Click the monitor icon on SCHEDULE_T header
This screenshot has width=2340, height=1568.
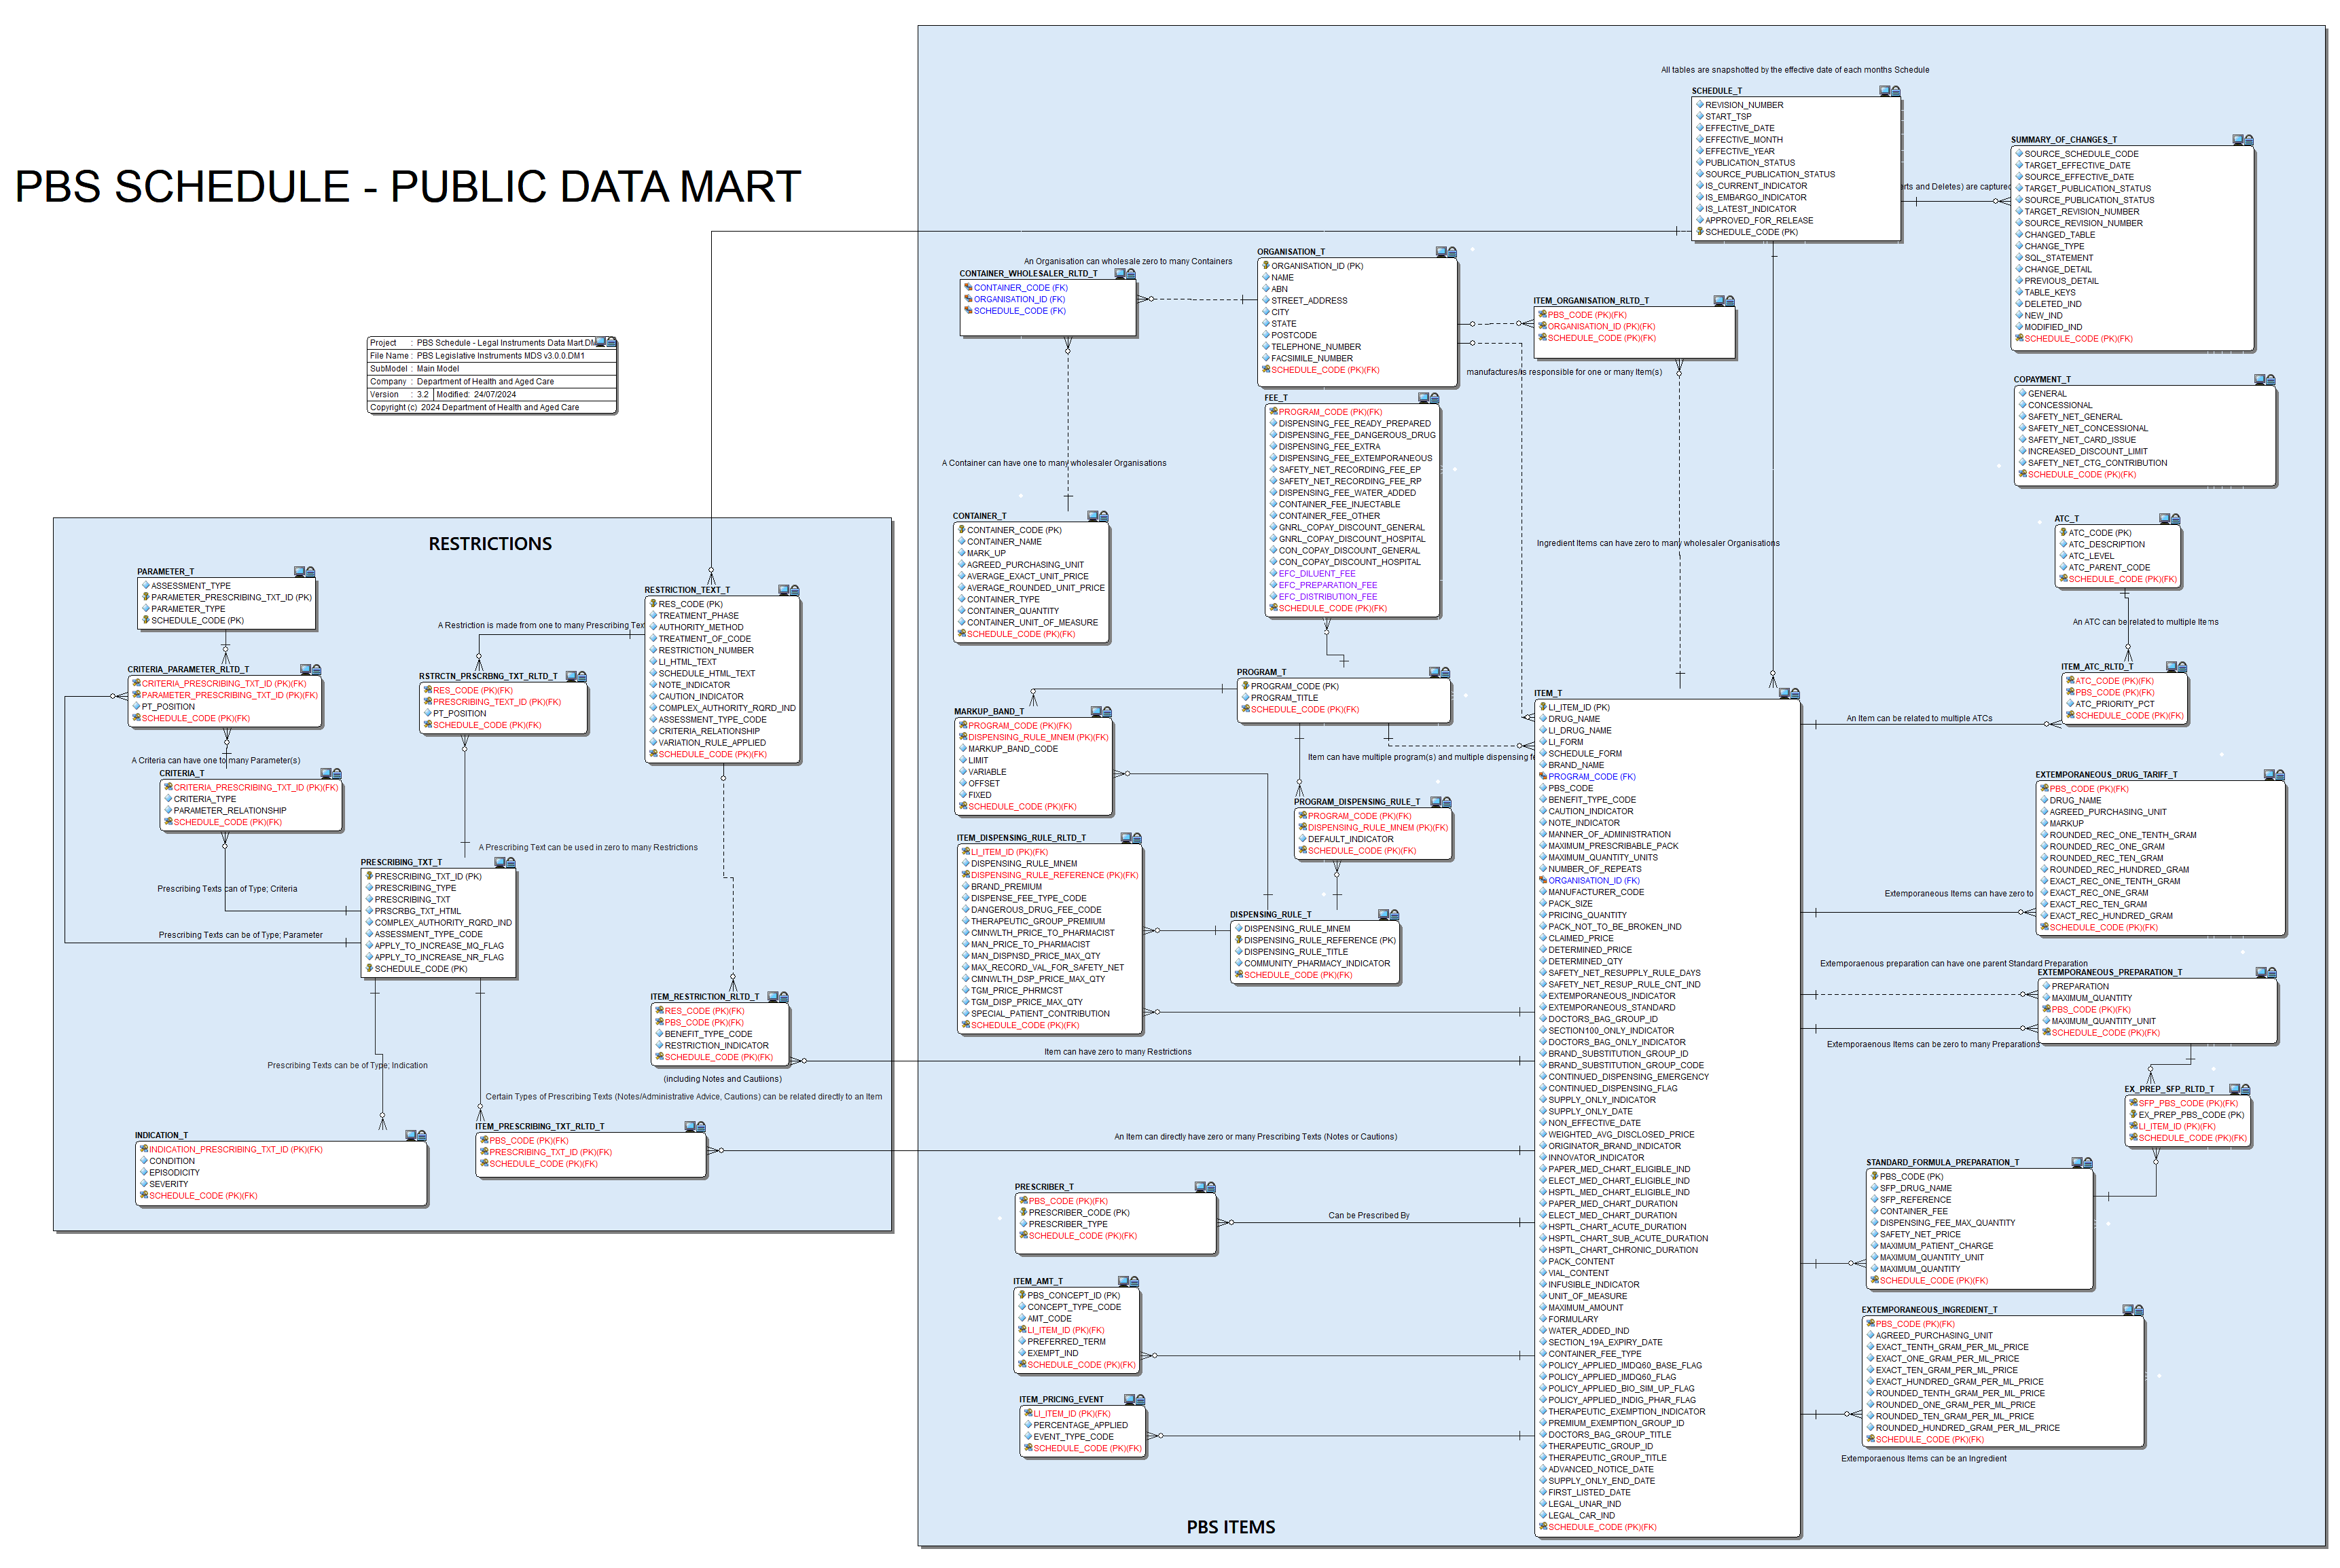[1884, 91]
